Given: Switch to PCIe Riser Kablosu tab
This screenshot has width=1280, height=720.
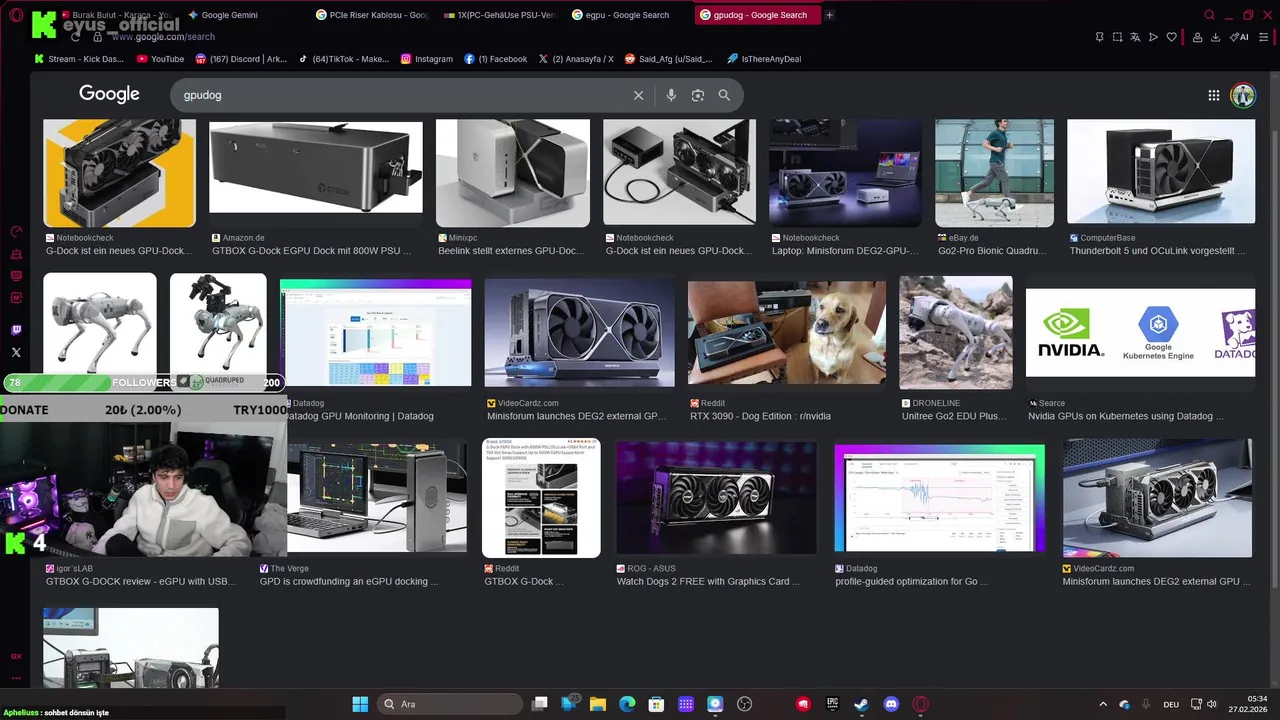Looking at the screenshot, I should (x=372, y=15).
